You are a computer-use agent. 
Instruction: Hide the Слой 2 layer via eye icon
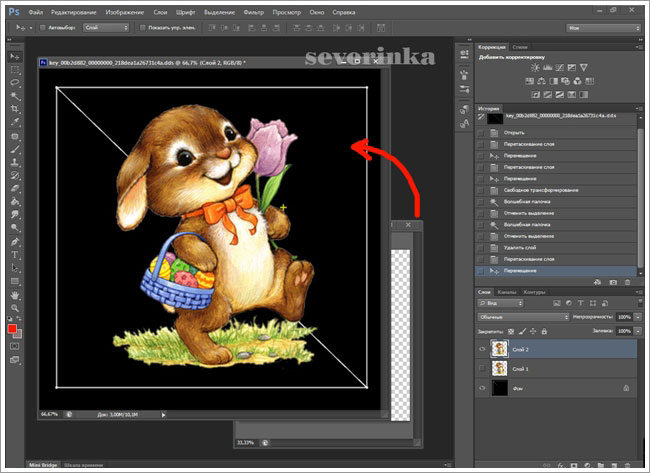click(484, 349)
